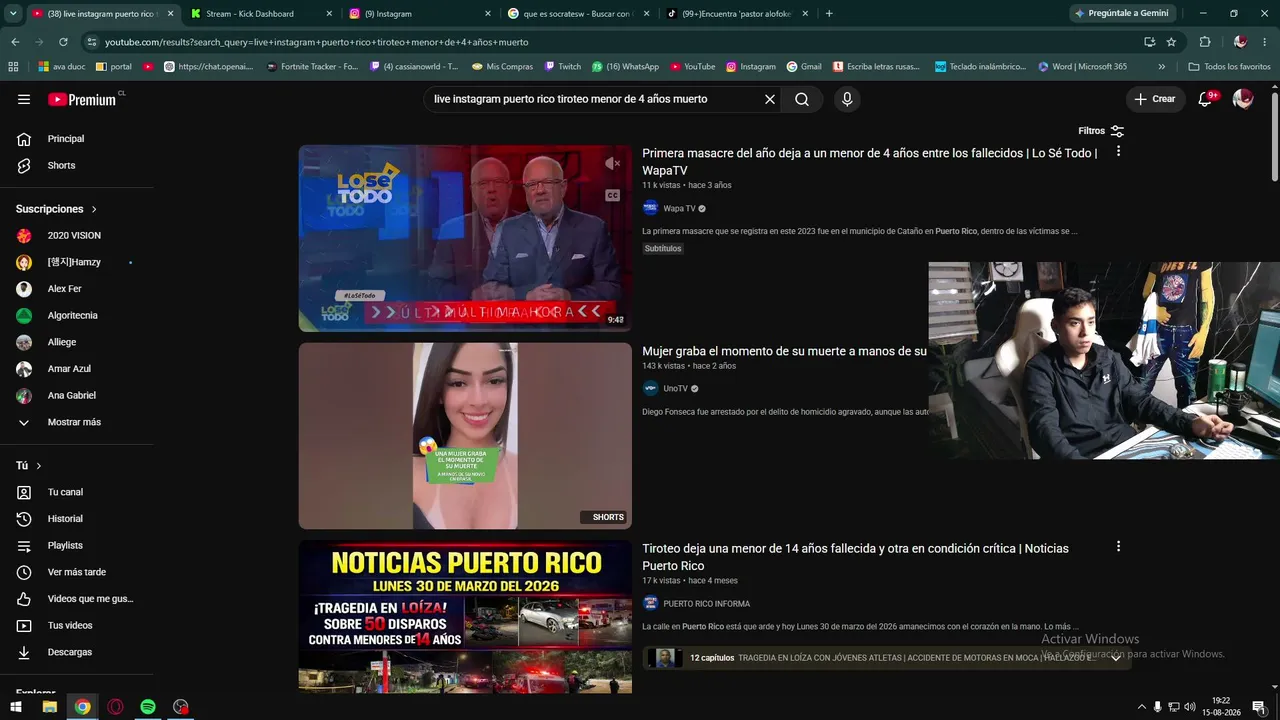Unmute the Lo Sé Todo thumbnail preview
This screenshot has width=1280, height=720.
pos(612,163)
